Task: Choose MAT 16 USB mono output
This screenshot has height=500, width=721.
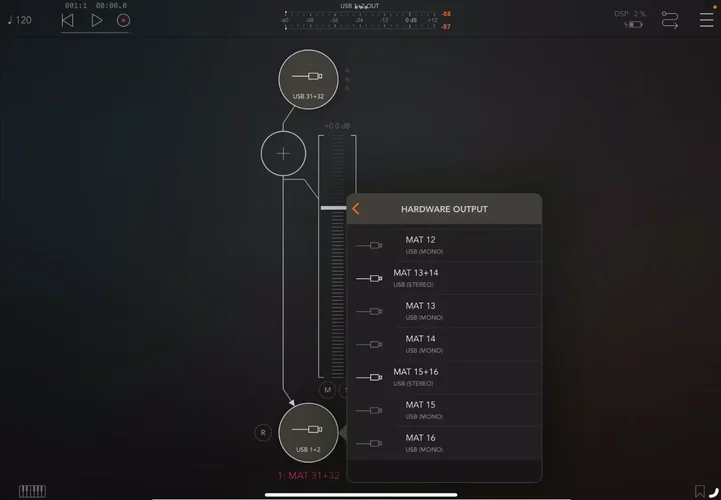Action: (x=444, y=443)
